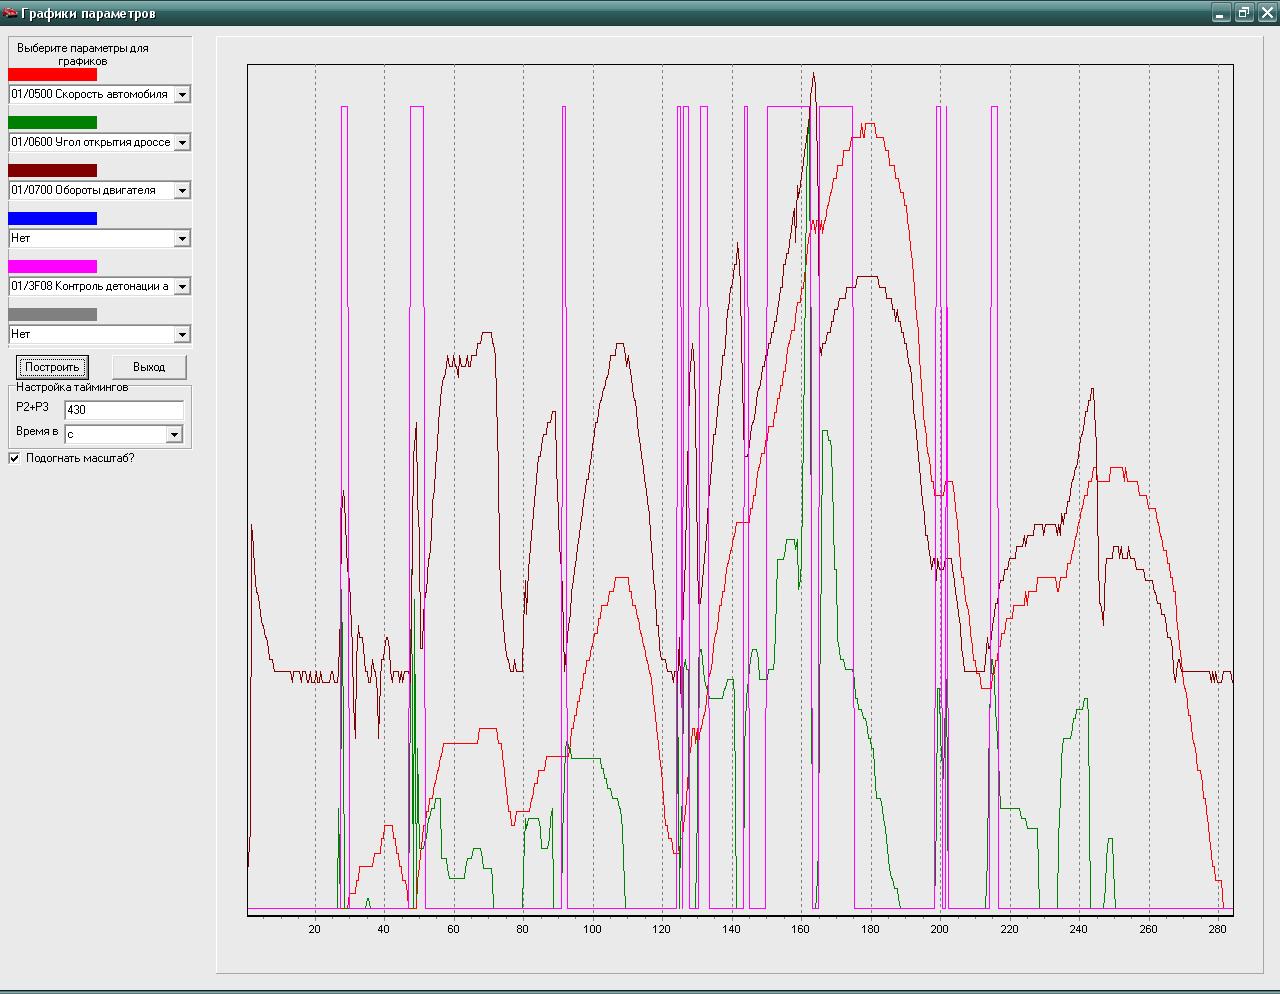Open the Нет dropdown under the blue swatch
This screenshot has height=994, width=1280.
[182, 239]
